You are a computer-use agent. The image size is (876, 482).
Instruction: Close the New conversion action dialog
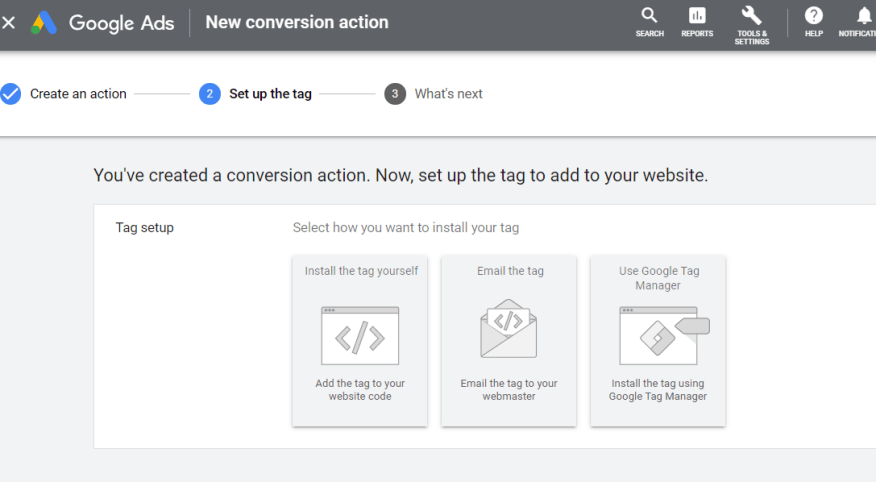8,22
